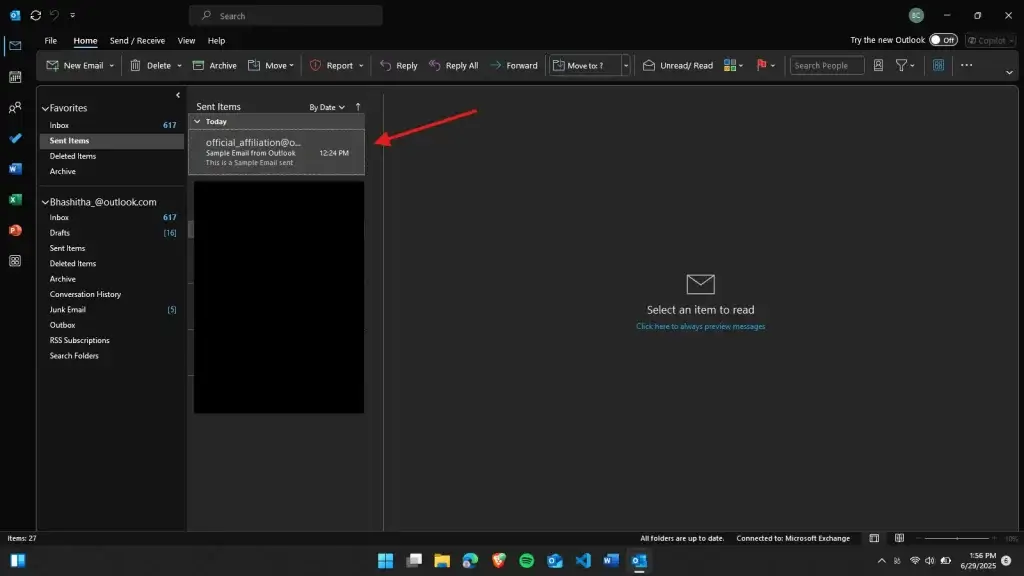Open the Calendar module in the navigation bar
The height and width of the screenshot is (576, 1024).
coord(15,77)
